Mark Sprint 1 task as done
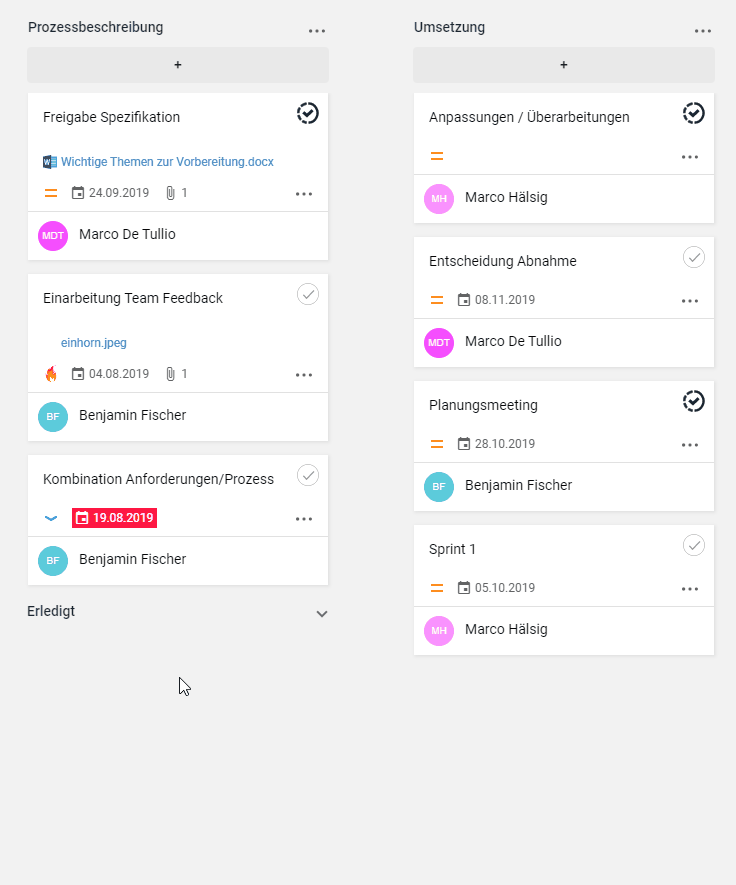This screenshot has height=885, width=736. pos(694,545)
